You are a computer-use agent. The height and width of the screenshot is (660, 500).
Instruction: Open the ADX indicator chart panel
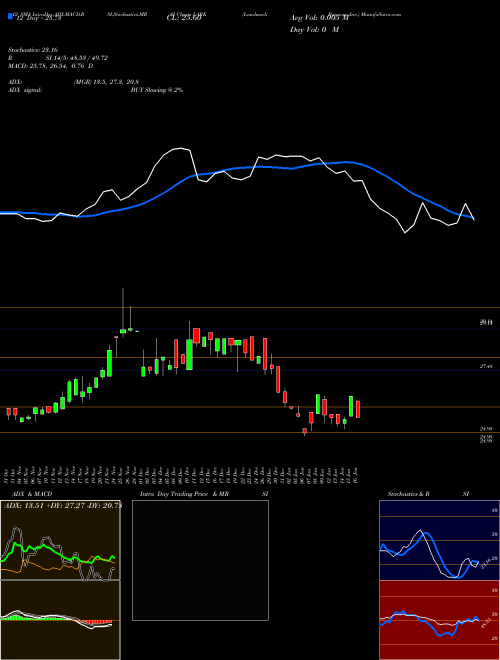(x=60, y=540)
